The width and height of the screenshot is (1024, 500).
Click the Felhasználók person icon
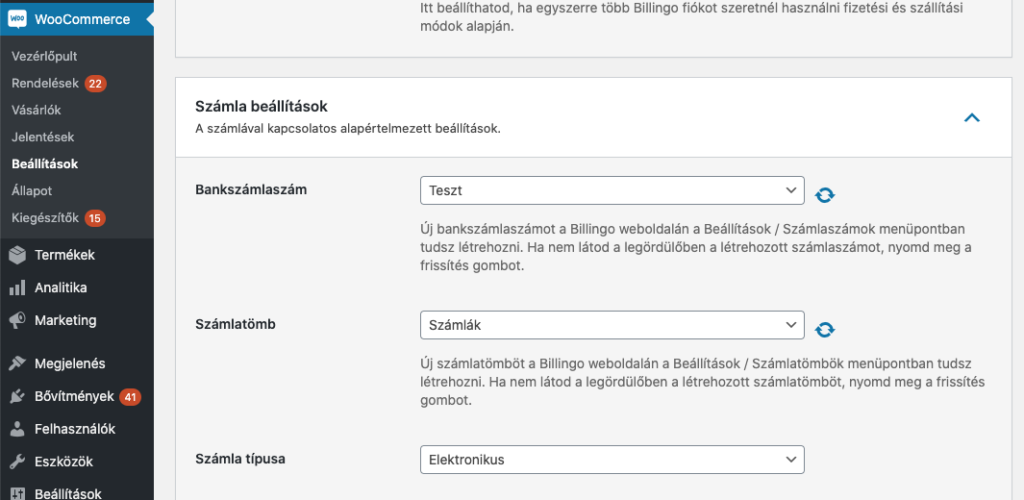click(17, 429)
